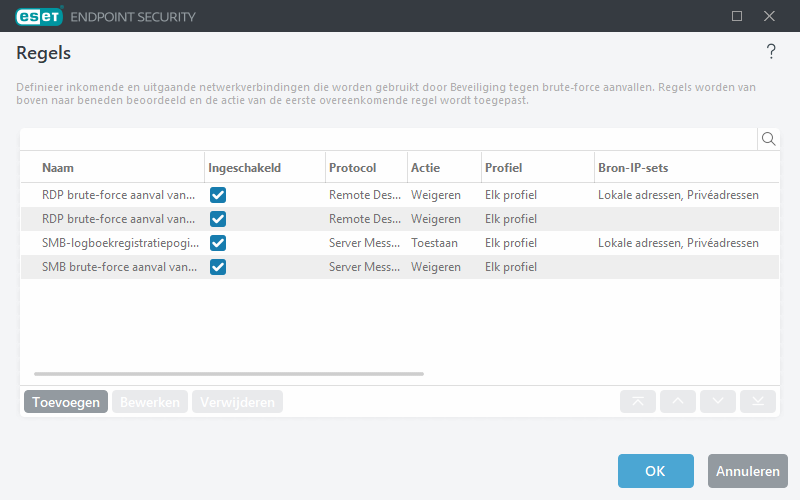Click the ESET logo in title bar
800x500 pixels.
point(38,16)
